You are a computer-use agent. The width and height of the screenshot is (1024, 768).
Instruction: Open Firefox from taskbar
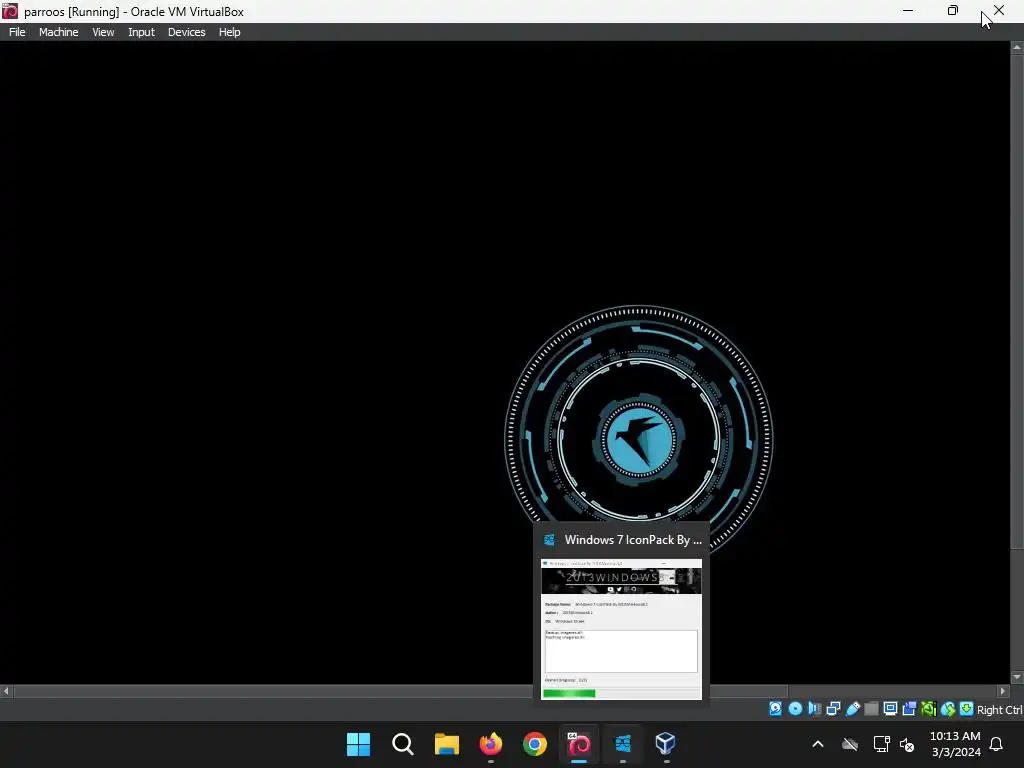(490, 744)
